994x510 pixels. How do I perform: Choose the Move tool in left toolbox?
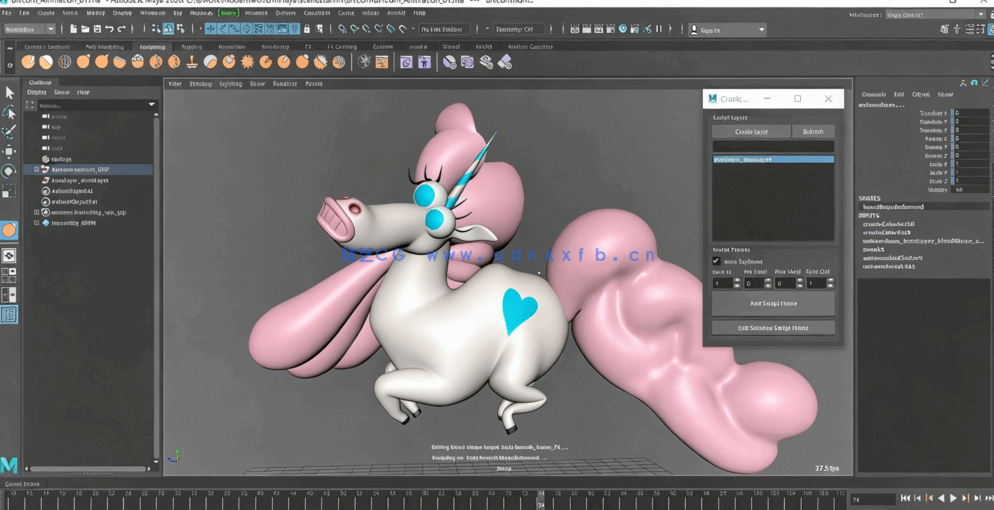click(10, 151)
